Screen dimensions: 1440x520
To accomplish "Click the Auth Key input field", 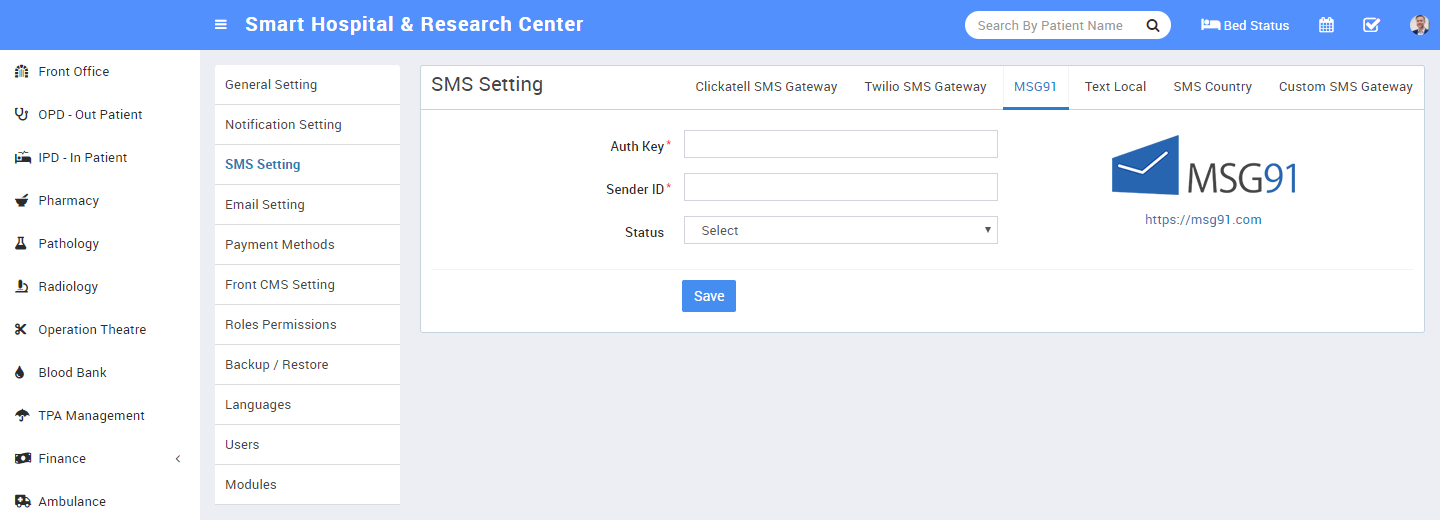I will point(840,145).
